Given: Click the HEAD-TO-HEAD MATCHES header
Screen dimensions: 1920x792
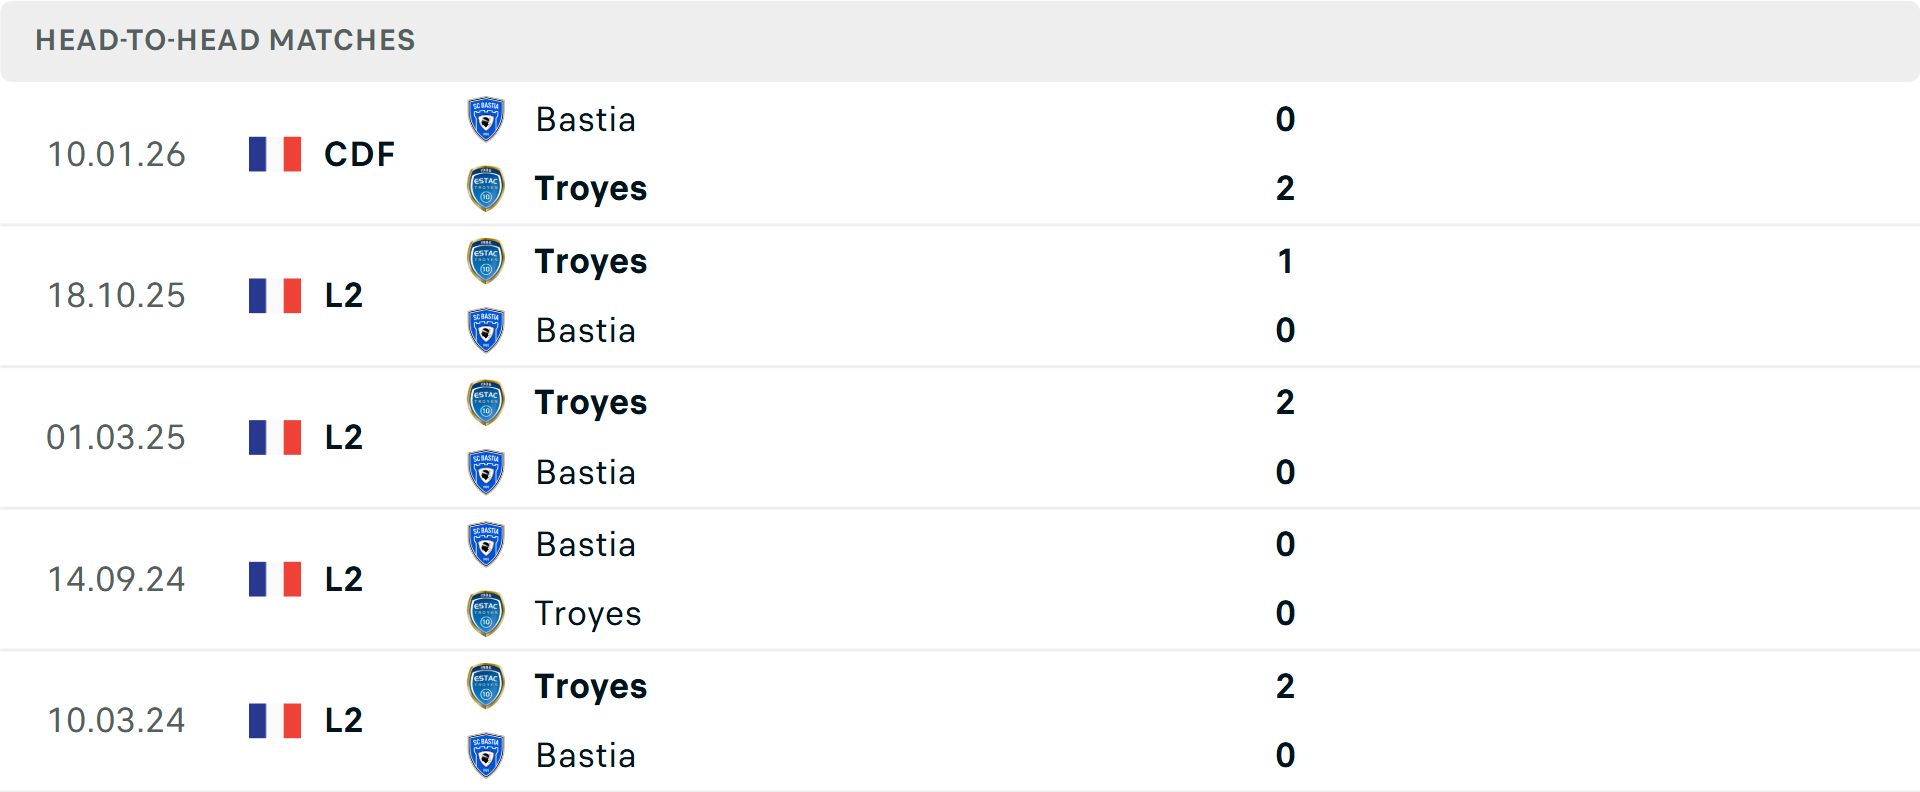Looking at the screenshot, I should point(224,41).
